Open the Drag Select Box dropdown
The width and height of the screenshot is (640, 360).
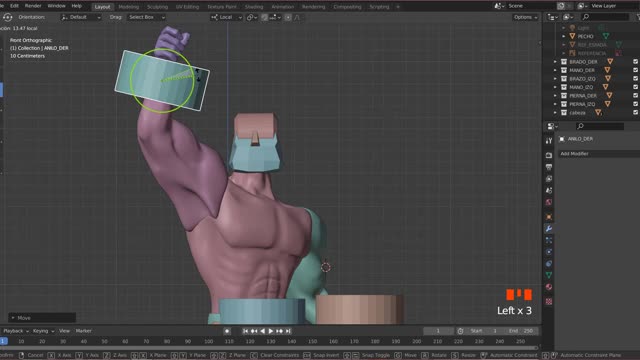[146, 17]
